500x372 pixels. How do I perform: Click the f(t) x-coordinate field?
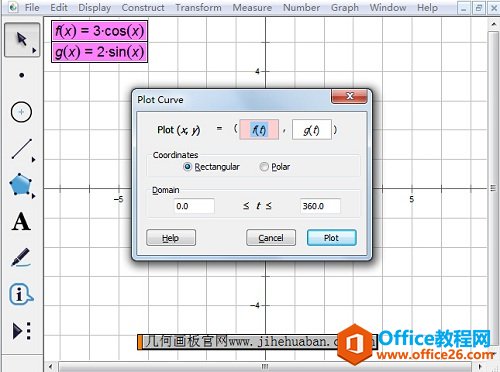point(259,130)
